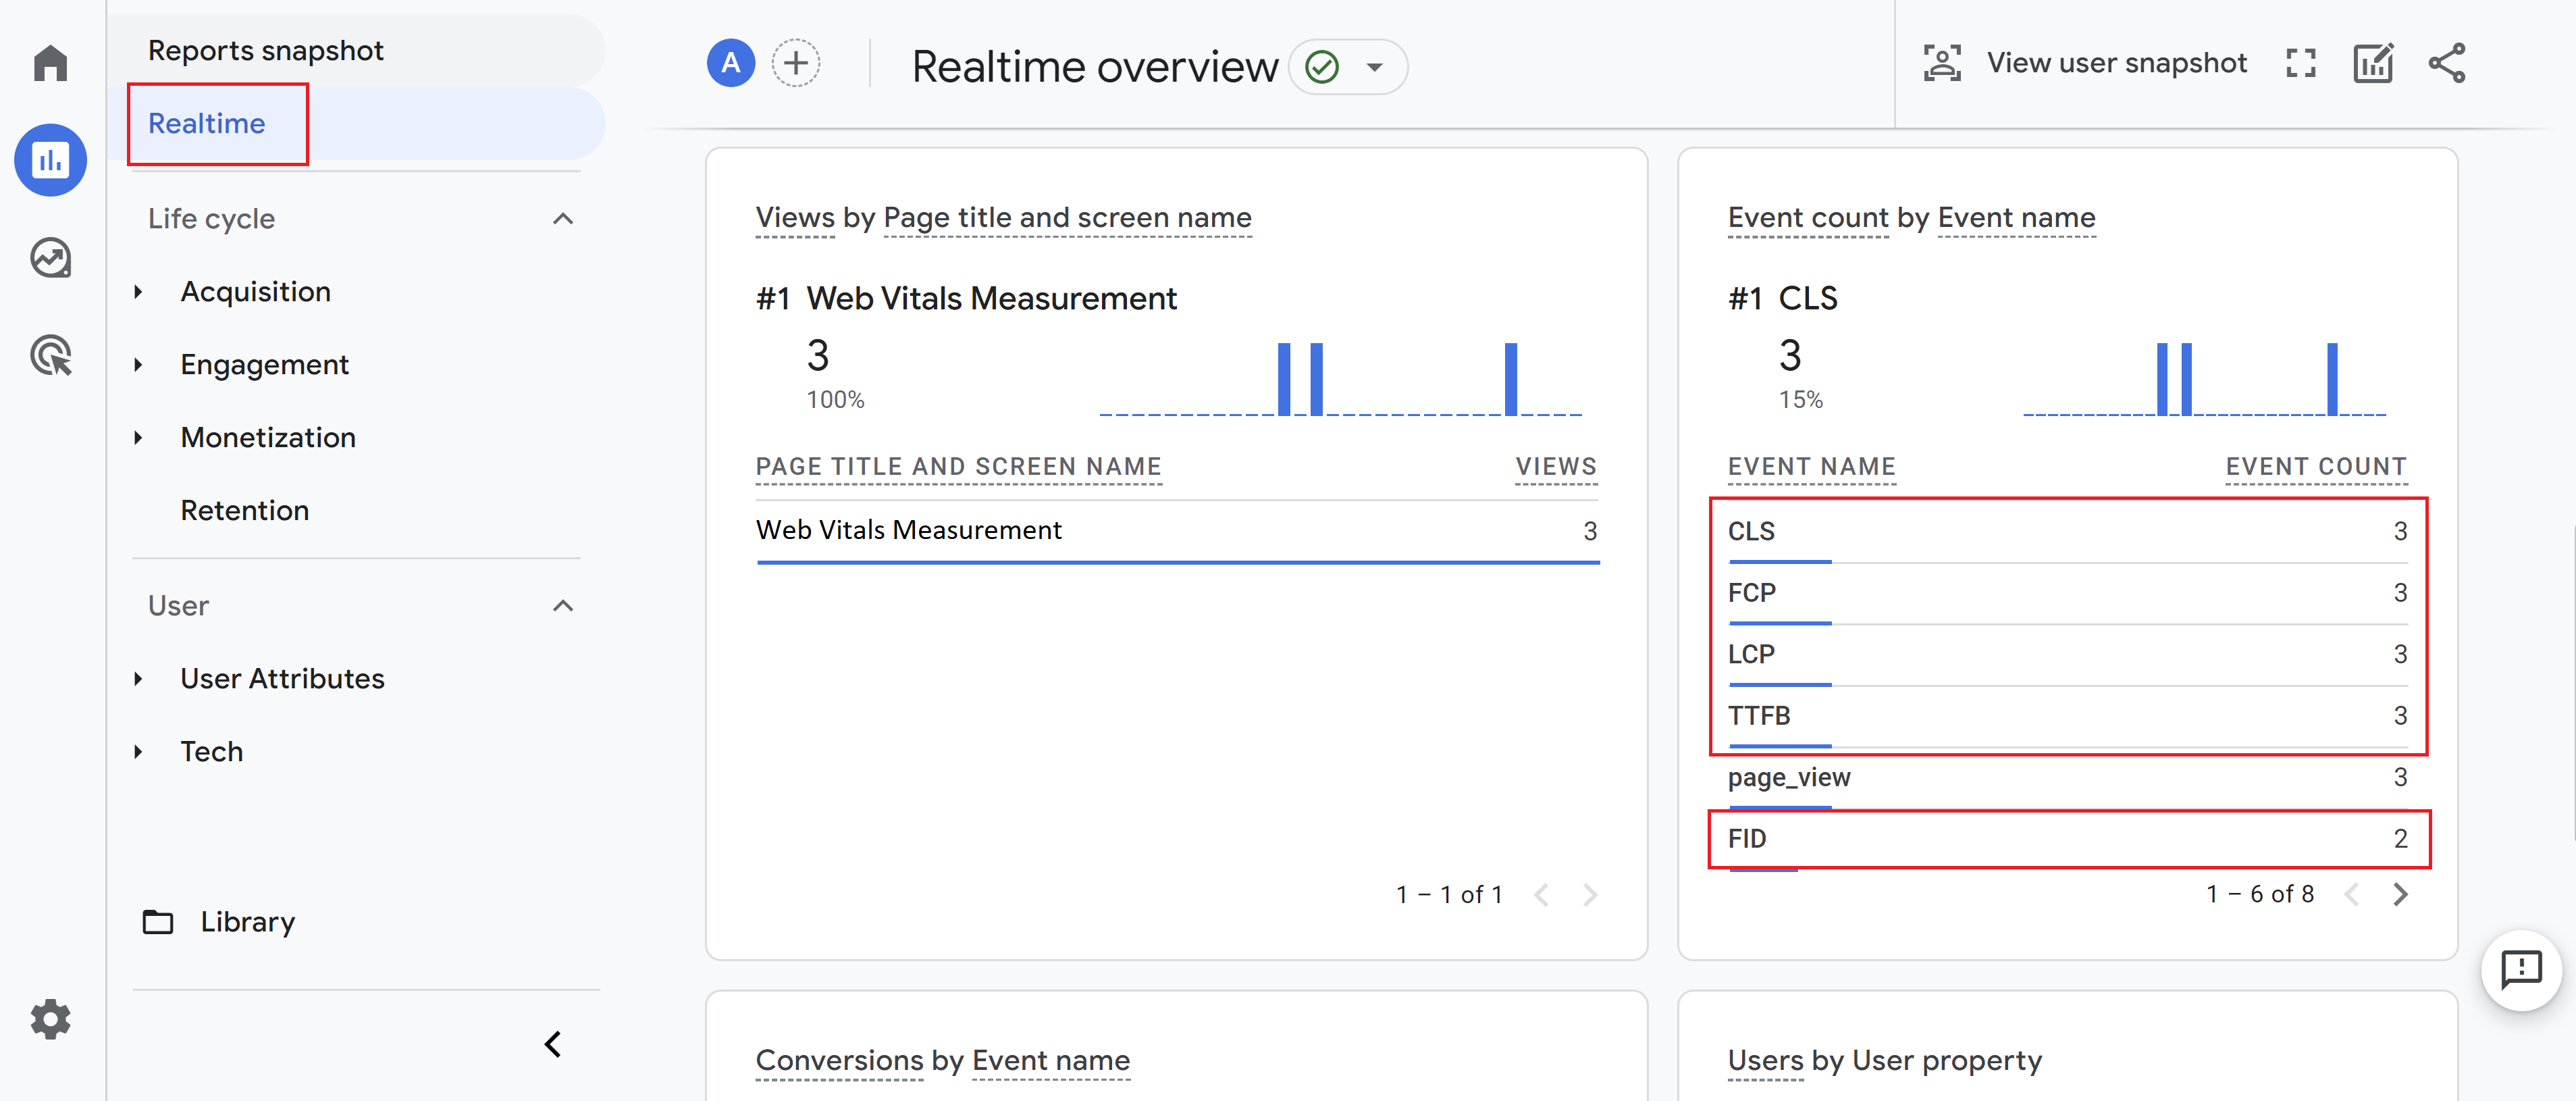Click the View user snapshot icon

coord(1945,62)
